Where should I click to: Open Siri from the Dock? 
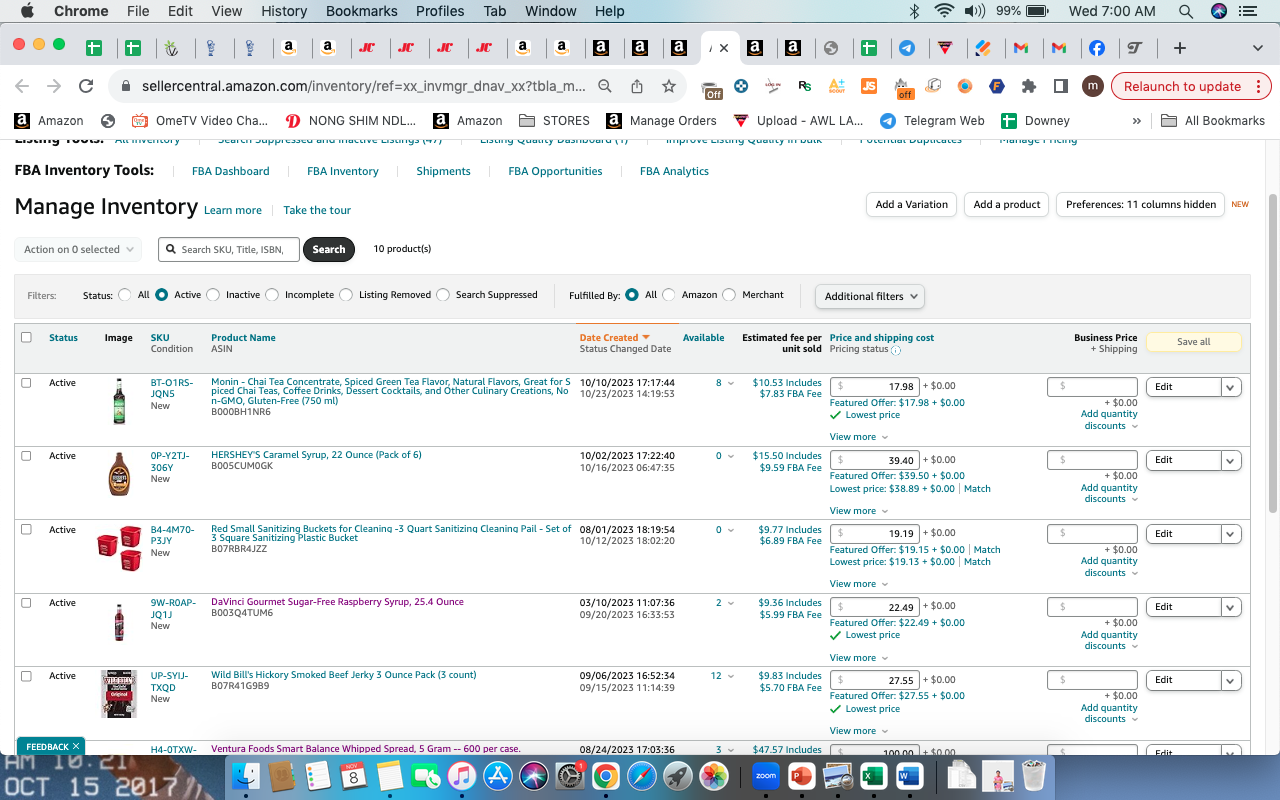tap(533, 775)
